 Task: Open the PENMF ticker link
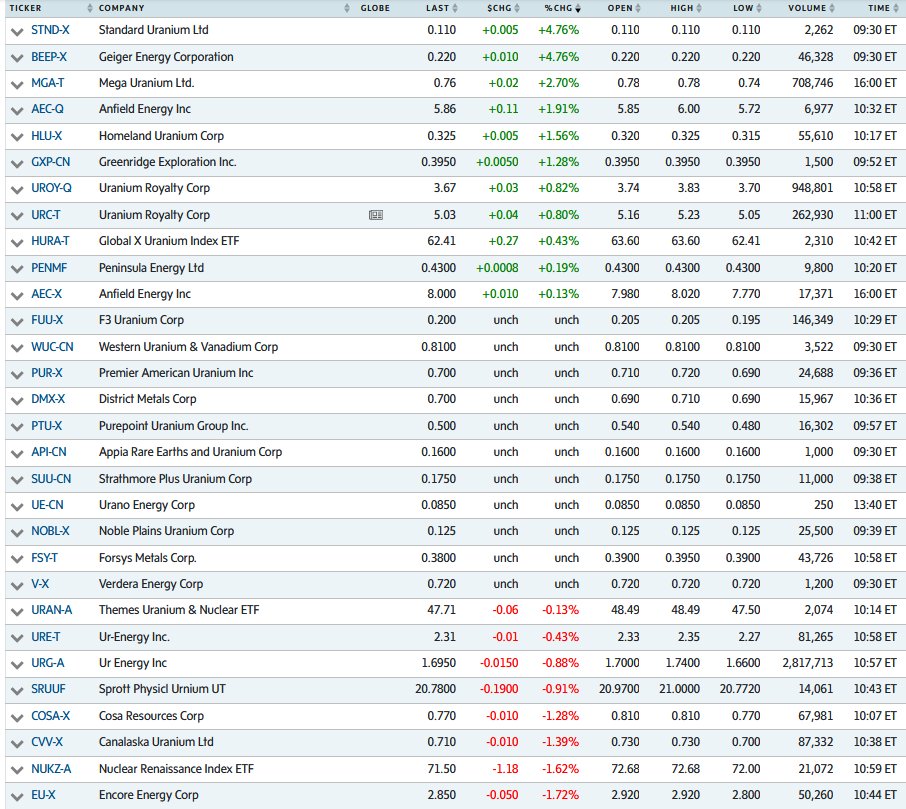[50, 267]
